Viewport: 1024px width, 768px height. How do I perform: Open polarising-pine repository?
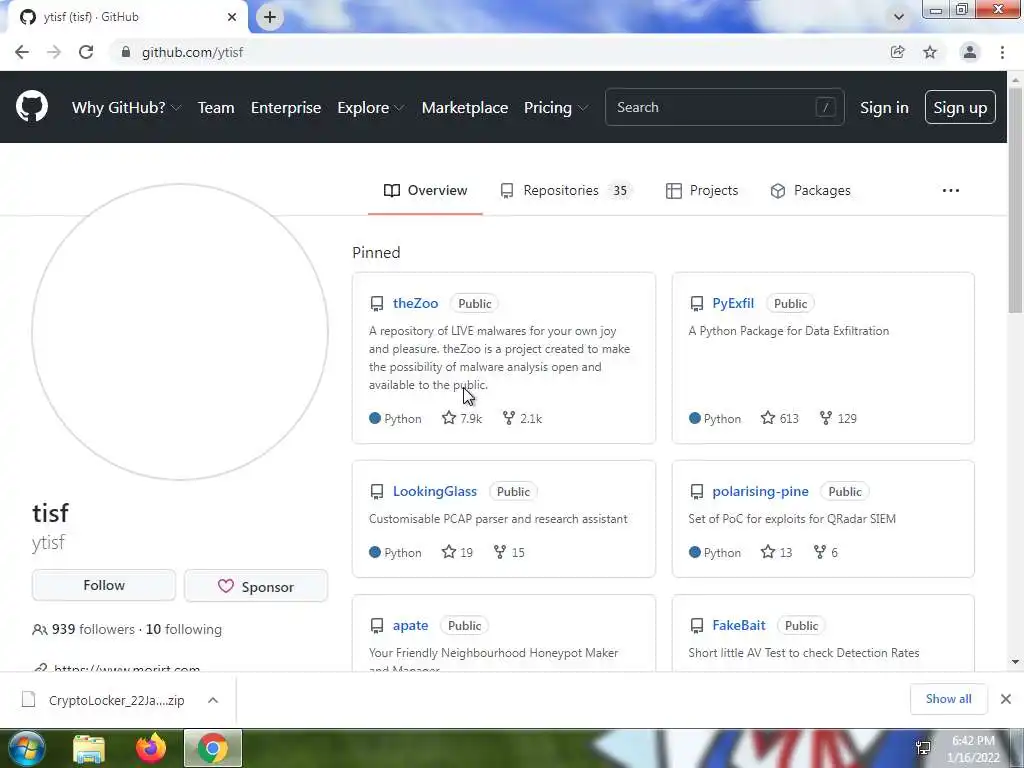[760, 491]
